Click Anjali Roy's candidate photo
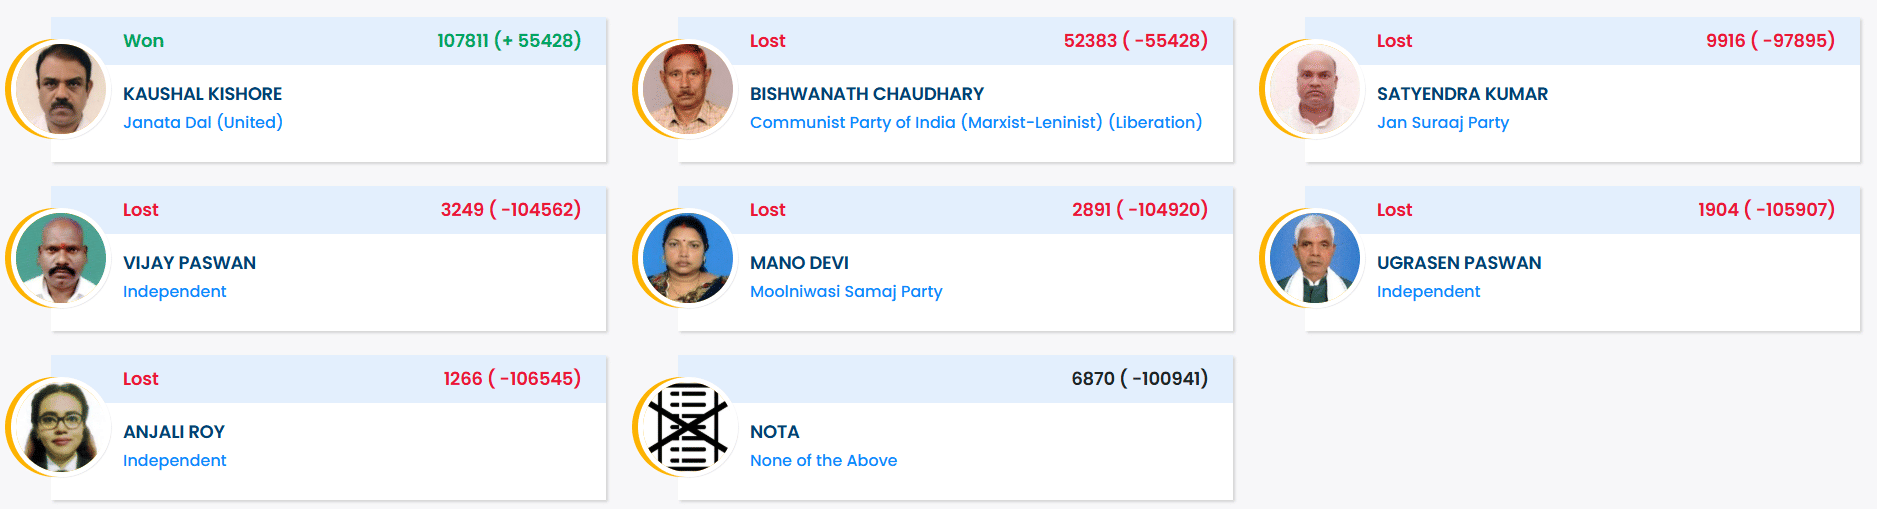The height and width of the screenshot is (509, 1877). (62, 427)
